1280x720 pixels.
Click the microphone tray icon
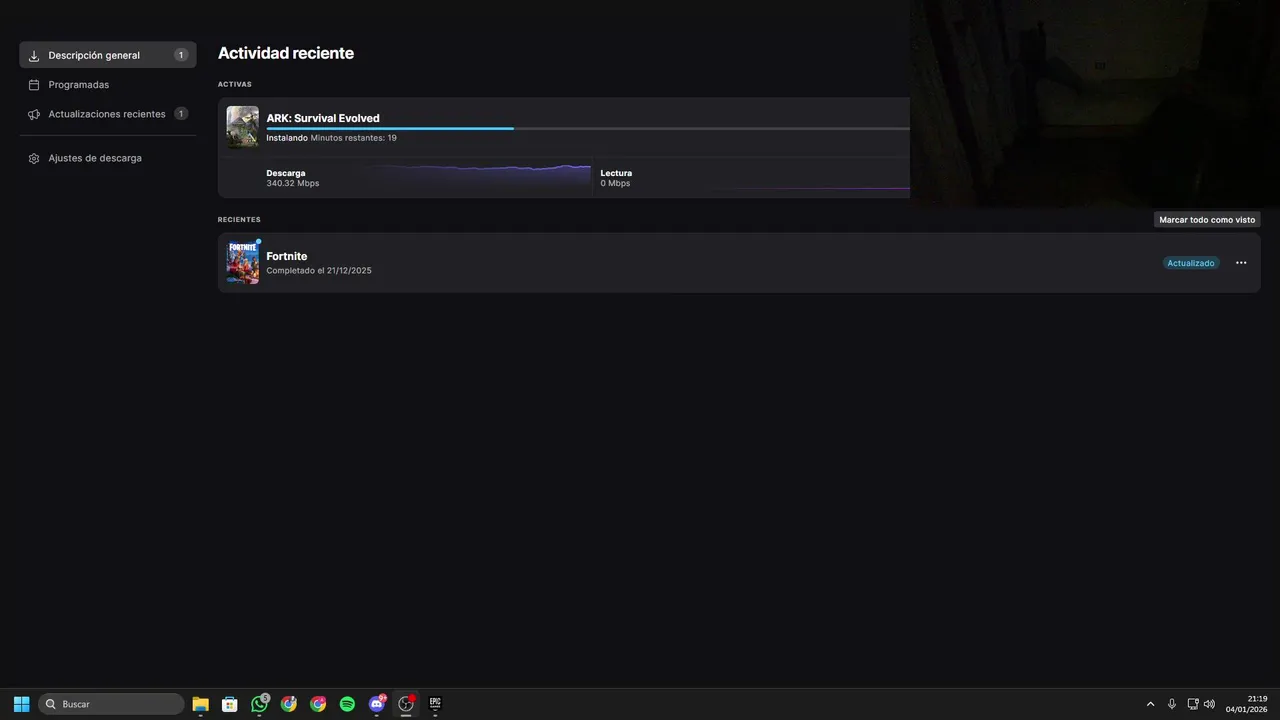(x=1172, y=704)
